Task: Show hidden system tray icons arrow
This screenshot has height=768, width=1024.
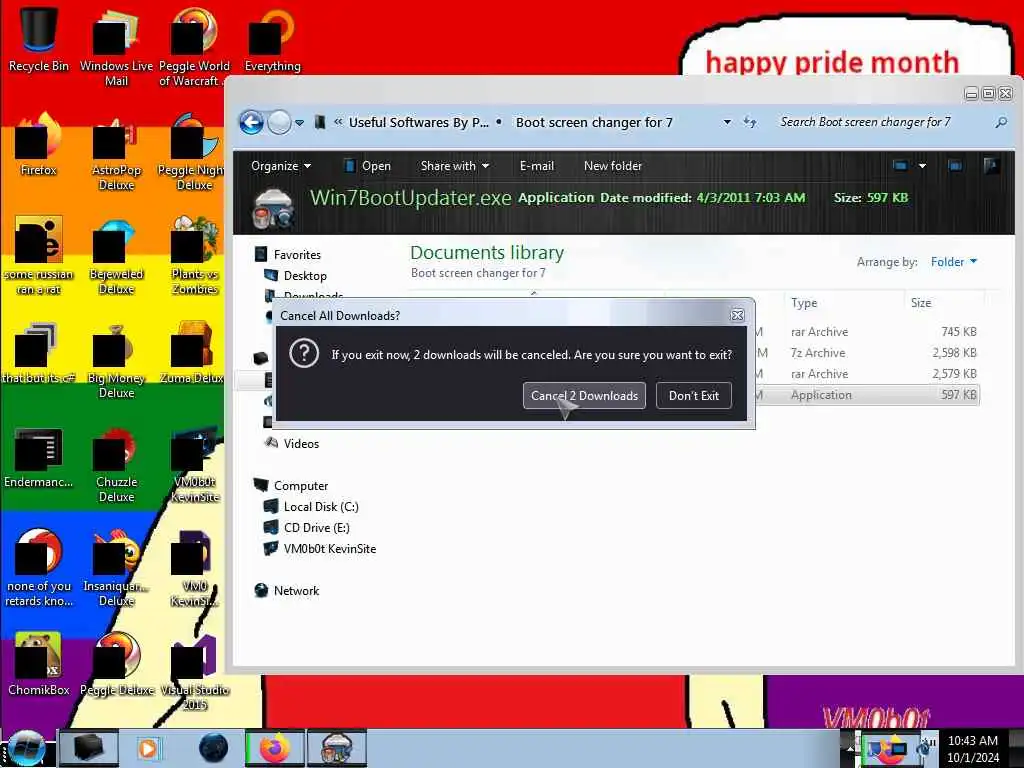Action: point(850,748)
